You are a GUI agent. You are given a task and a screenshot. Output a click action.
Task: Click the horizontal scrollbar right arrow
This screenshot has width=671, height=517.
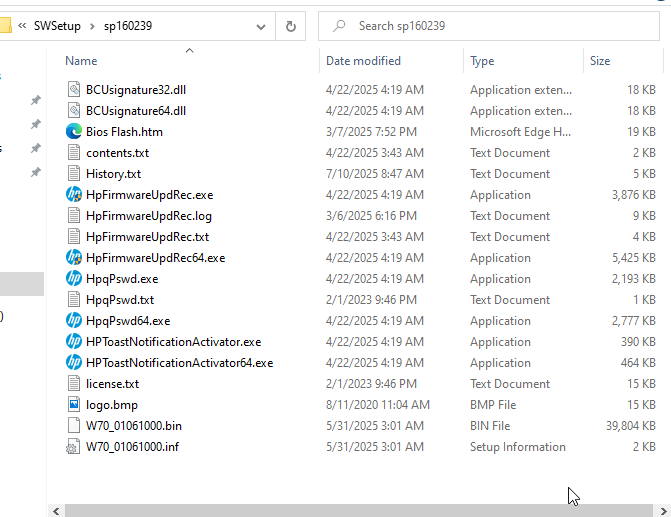pos(663,511)
